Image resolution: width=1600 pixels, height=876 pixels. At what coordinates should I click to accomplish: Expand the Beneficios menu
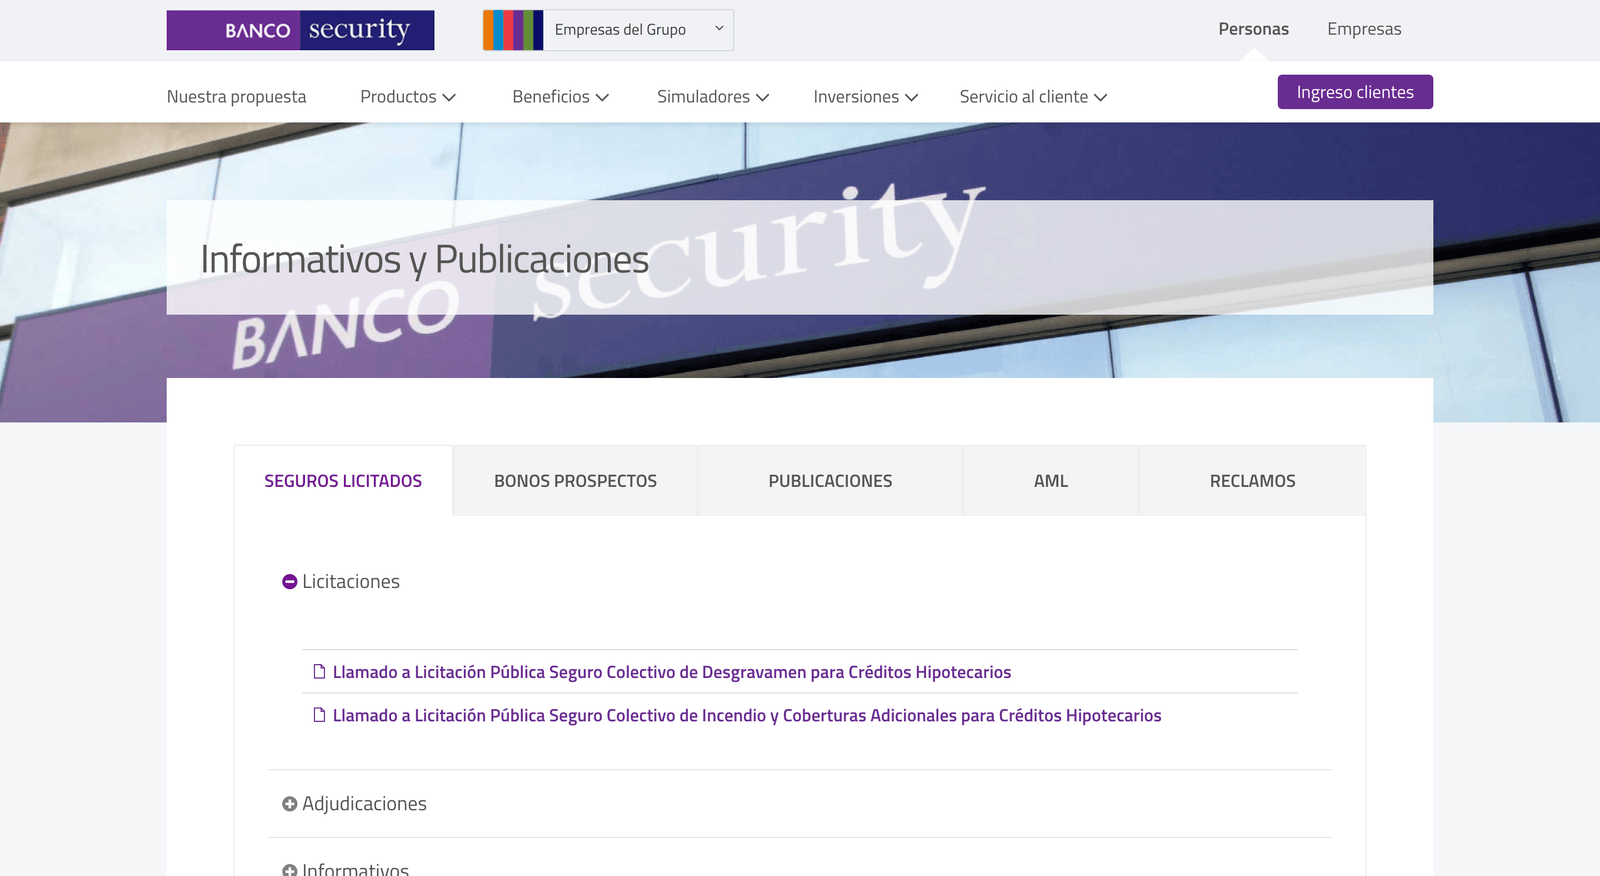tap(560, 97)
